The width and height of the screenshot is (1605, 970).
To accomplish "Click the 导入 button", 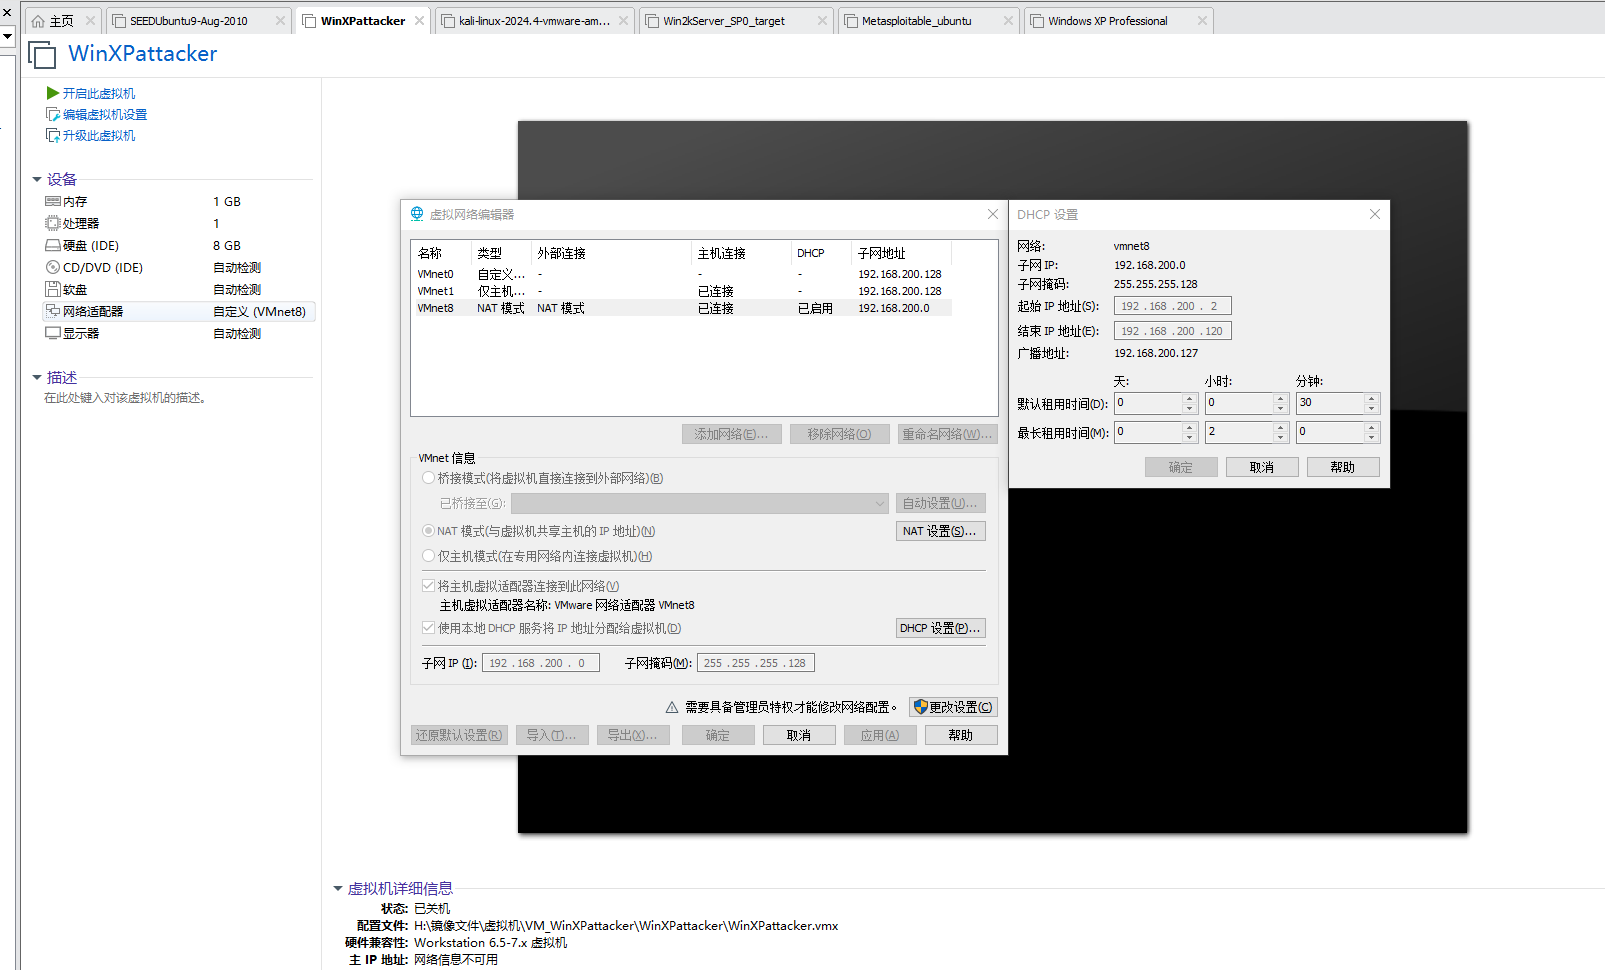I will click(552, 735).
